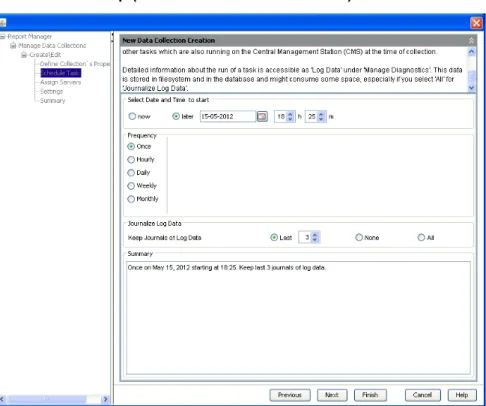This screenshot has height=406, width=486.
Task: Click the start date field 15-05-2012
Action: [x=228, y=116]
